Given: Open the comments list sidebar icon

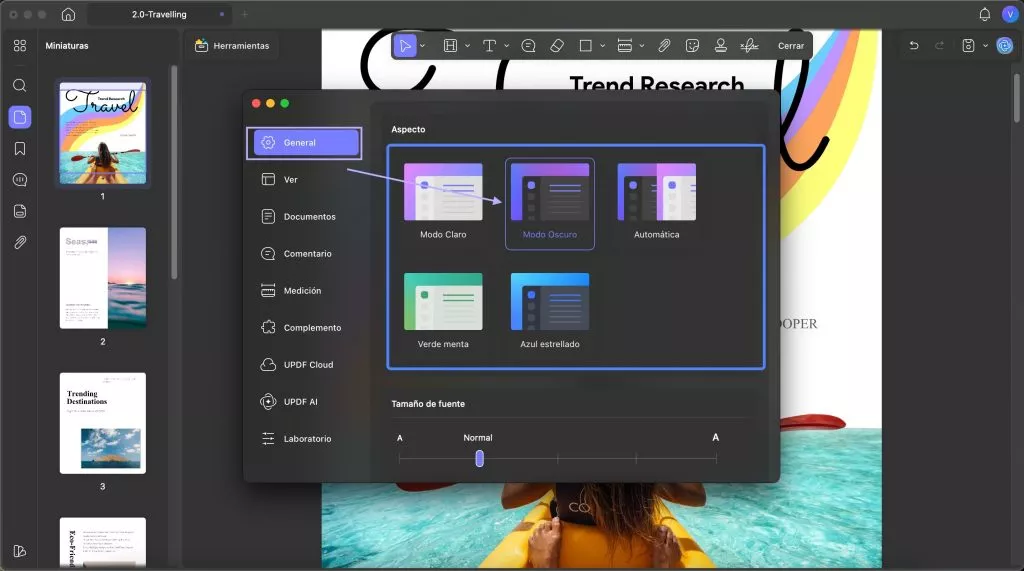Looking at the screenshot, I should pyautogui.click(x=20, y=180).
